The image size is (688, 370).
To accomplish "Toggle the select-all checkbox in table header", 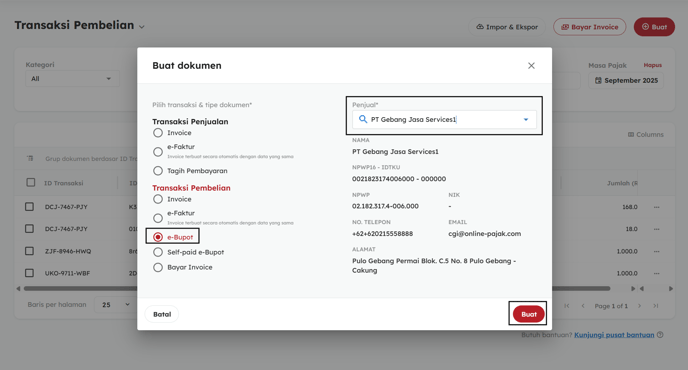I will [x=31, y=182].
